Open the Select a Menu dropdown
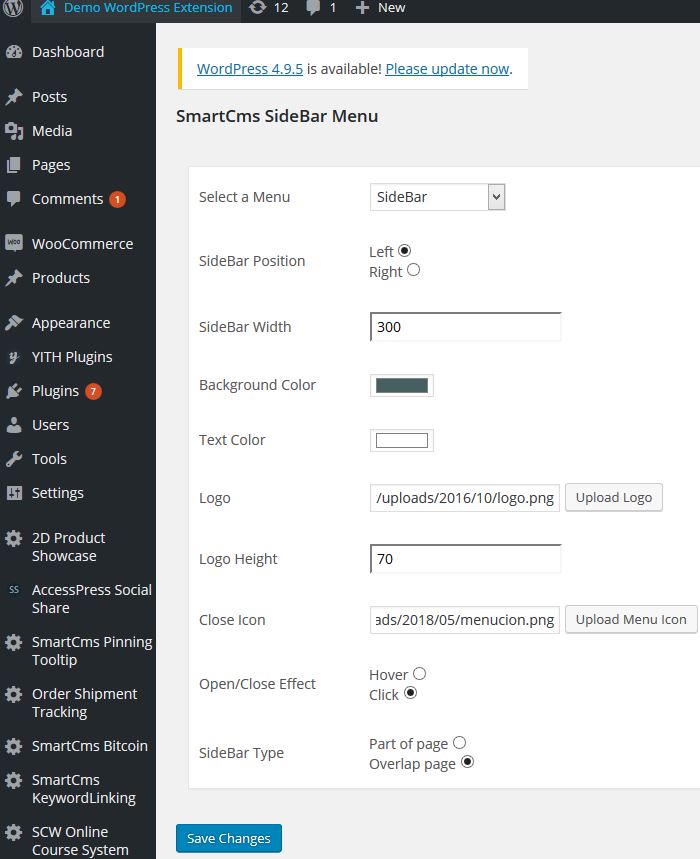 [x=437, y=196]
